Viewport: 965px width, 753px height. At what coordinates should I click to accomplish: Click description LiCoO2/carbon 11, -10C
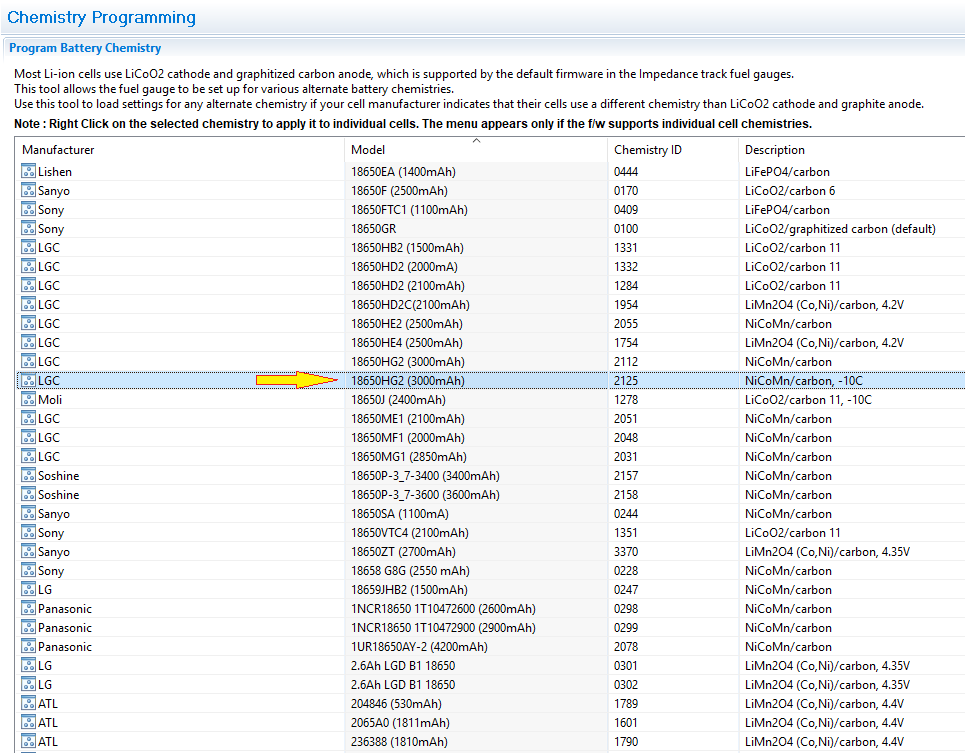(808, 400)
